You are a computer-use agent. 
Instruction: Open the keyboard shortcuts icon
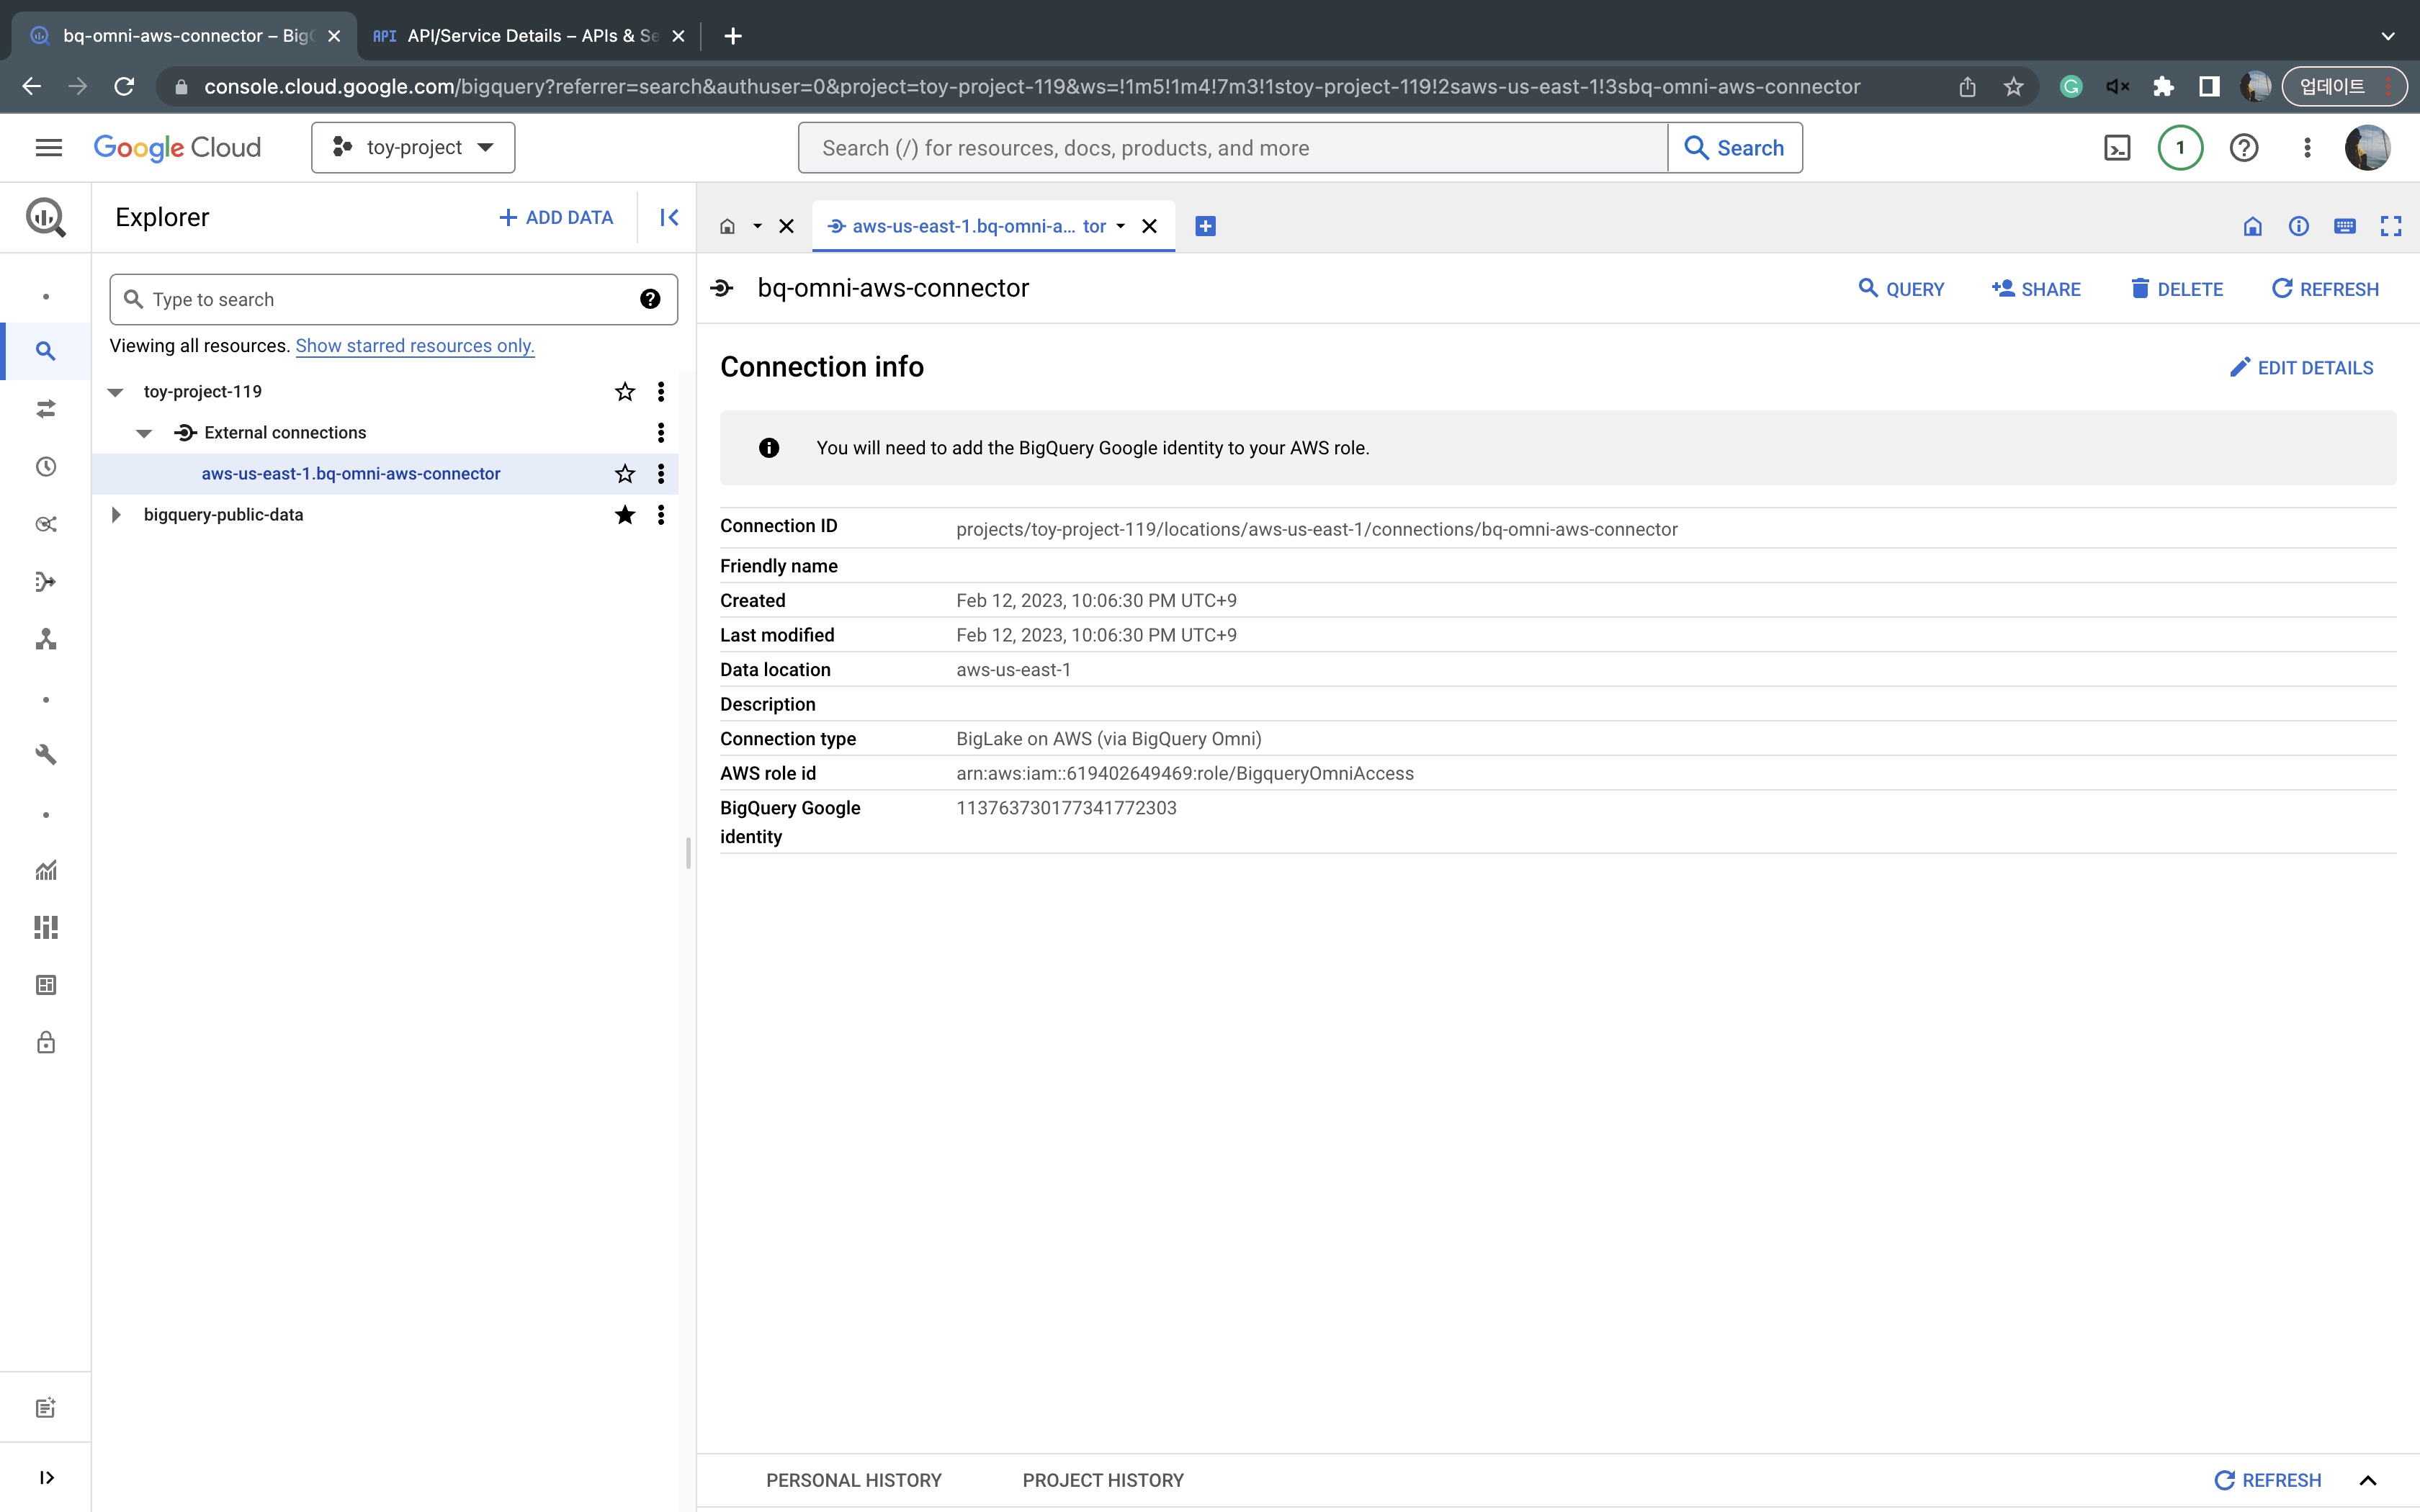(2344, 226)
